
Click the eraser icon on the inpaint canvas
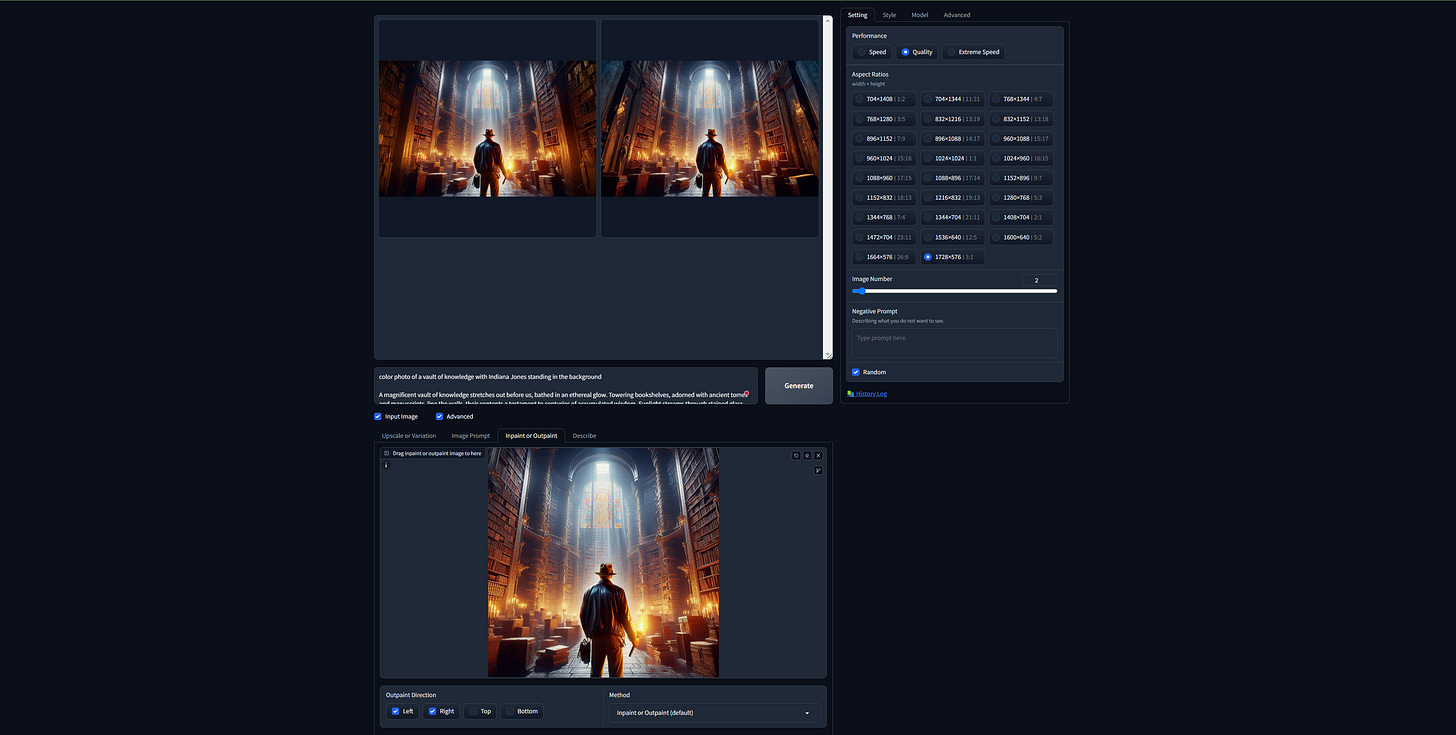807,455
